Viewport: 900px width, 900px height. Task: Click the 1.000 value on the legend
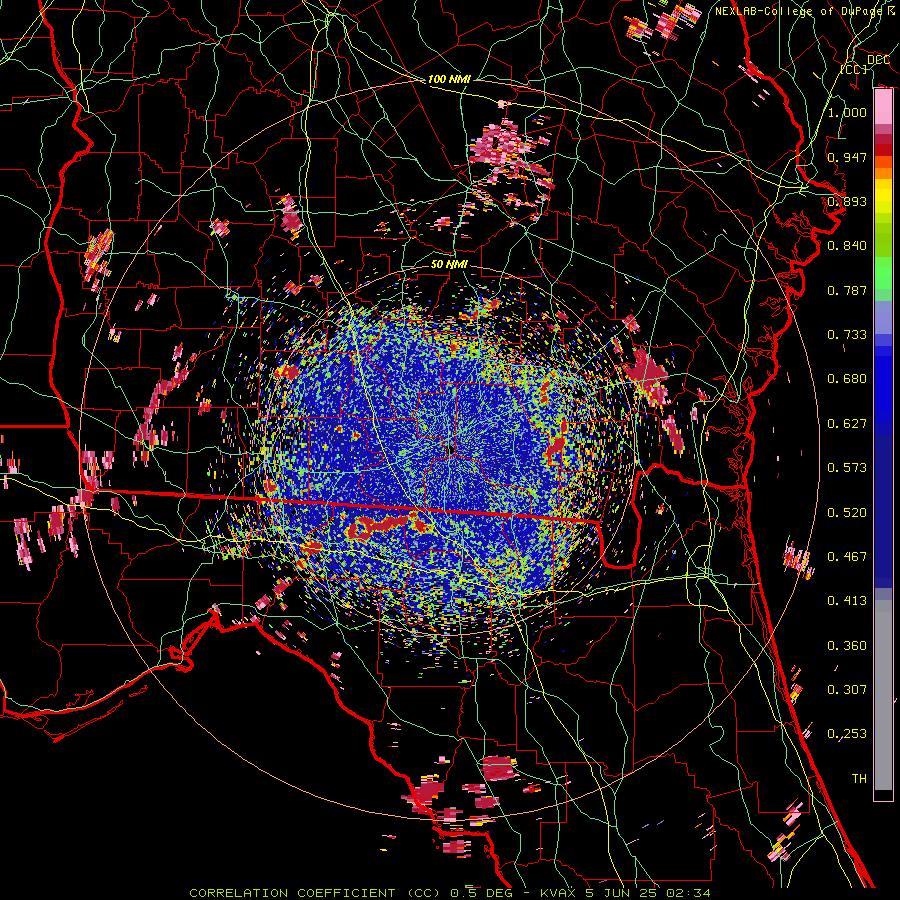pyautogui.click(x=847, y=112)
